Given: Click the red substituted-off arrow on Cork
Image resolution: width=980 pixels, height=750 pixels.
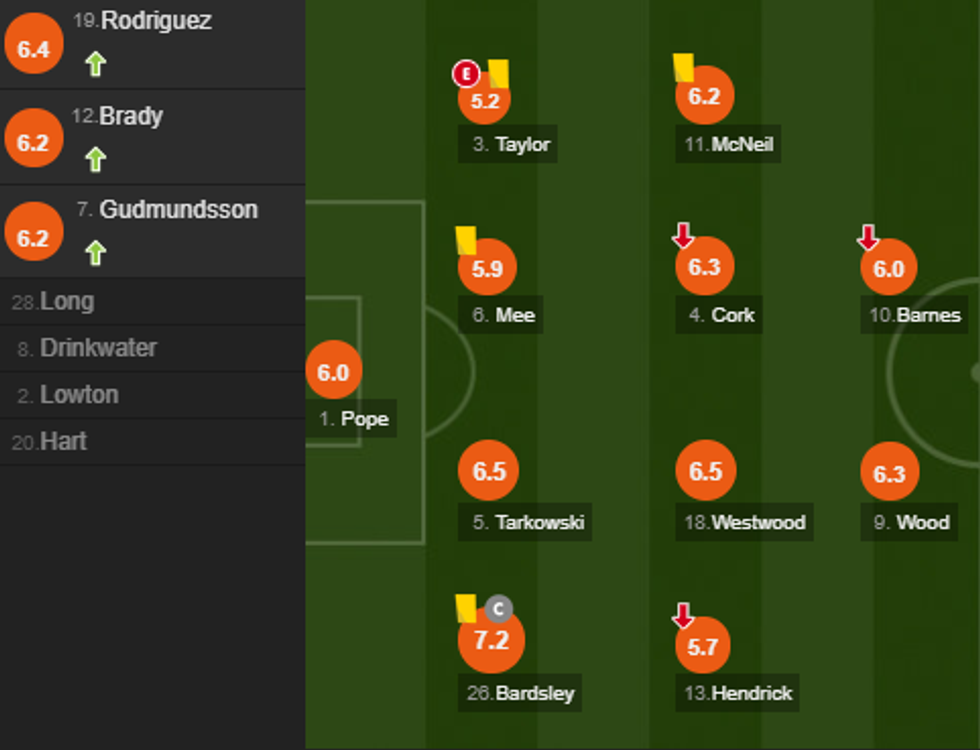Looking at the screenshot, I should [683, 236].
